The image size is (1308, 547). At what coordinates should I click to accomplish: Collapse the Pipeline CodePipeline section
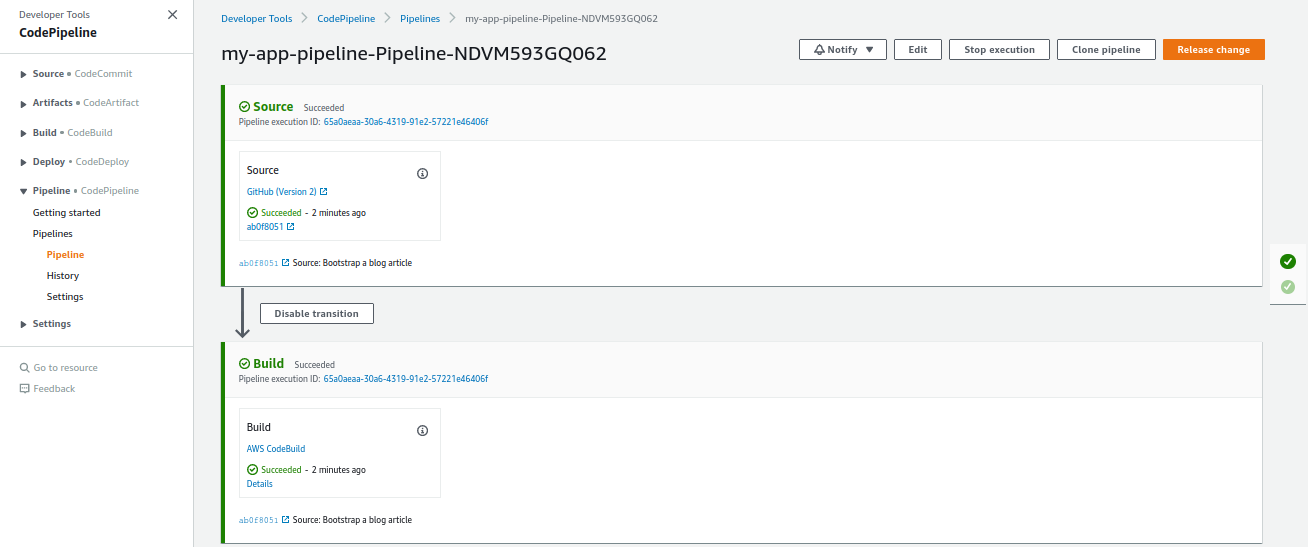[x=24, y=191]
